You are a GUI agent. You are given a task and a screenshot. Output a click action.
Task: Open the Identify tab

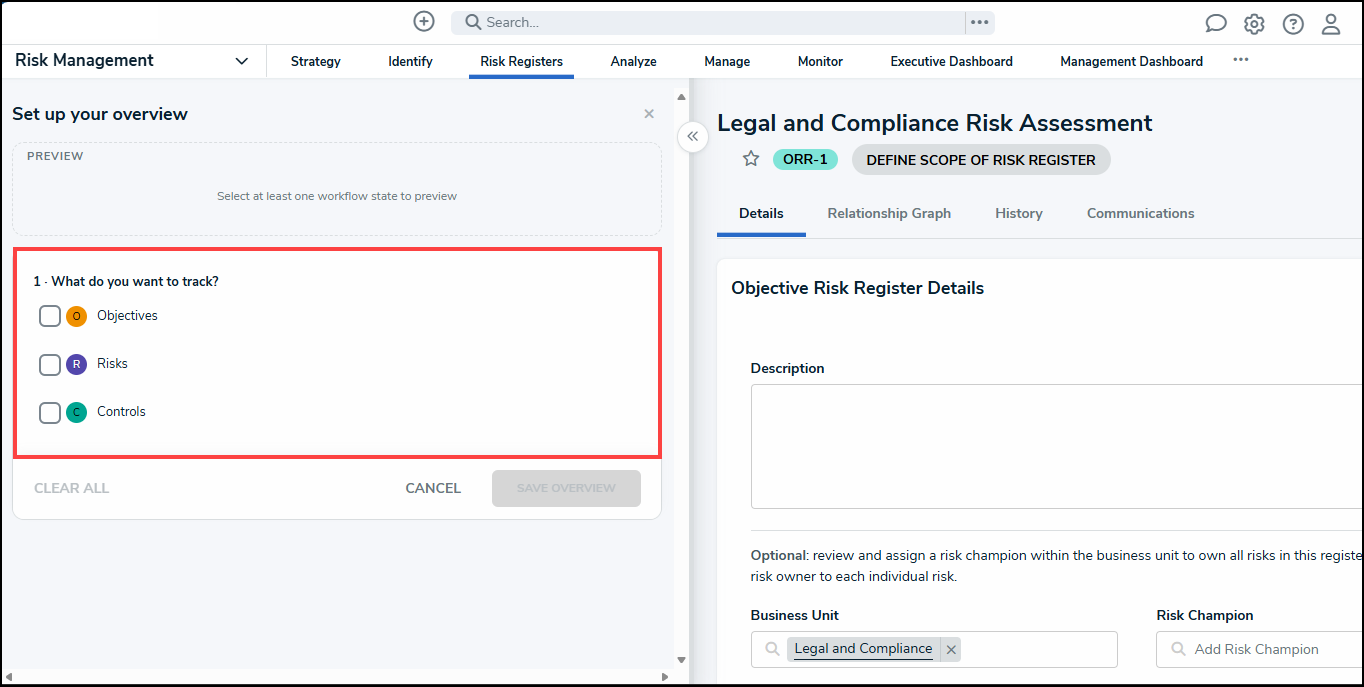coord(410,61)
